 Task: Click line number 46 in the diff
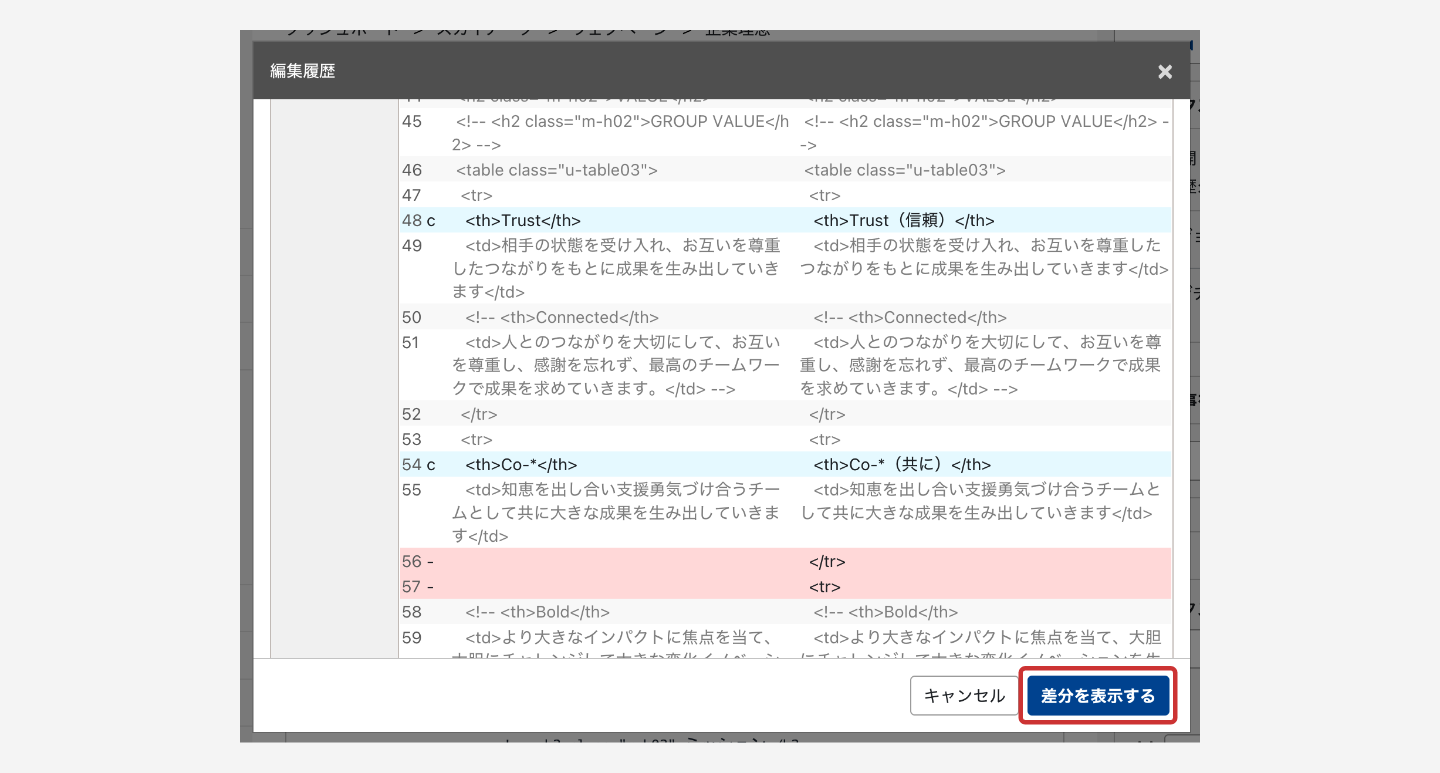click(x=412, y=170)
